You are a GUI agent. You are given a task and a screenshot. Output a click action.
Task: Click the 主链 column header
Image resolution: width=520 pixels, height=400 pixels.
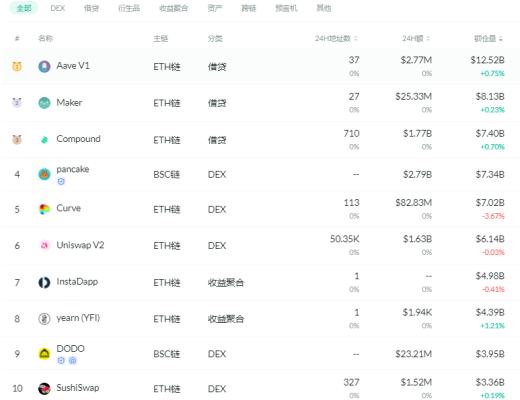pos(160,39)
